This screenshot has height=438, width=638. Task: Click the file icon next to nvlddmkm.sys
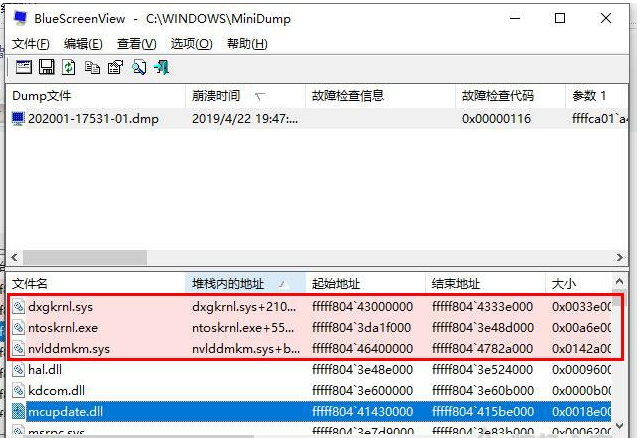point(18,348)
